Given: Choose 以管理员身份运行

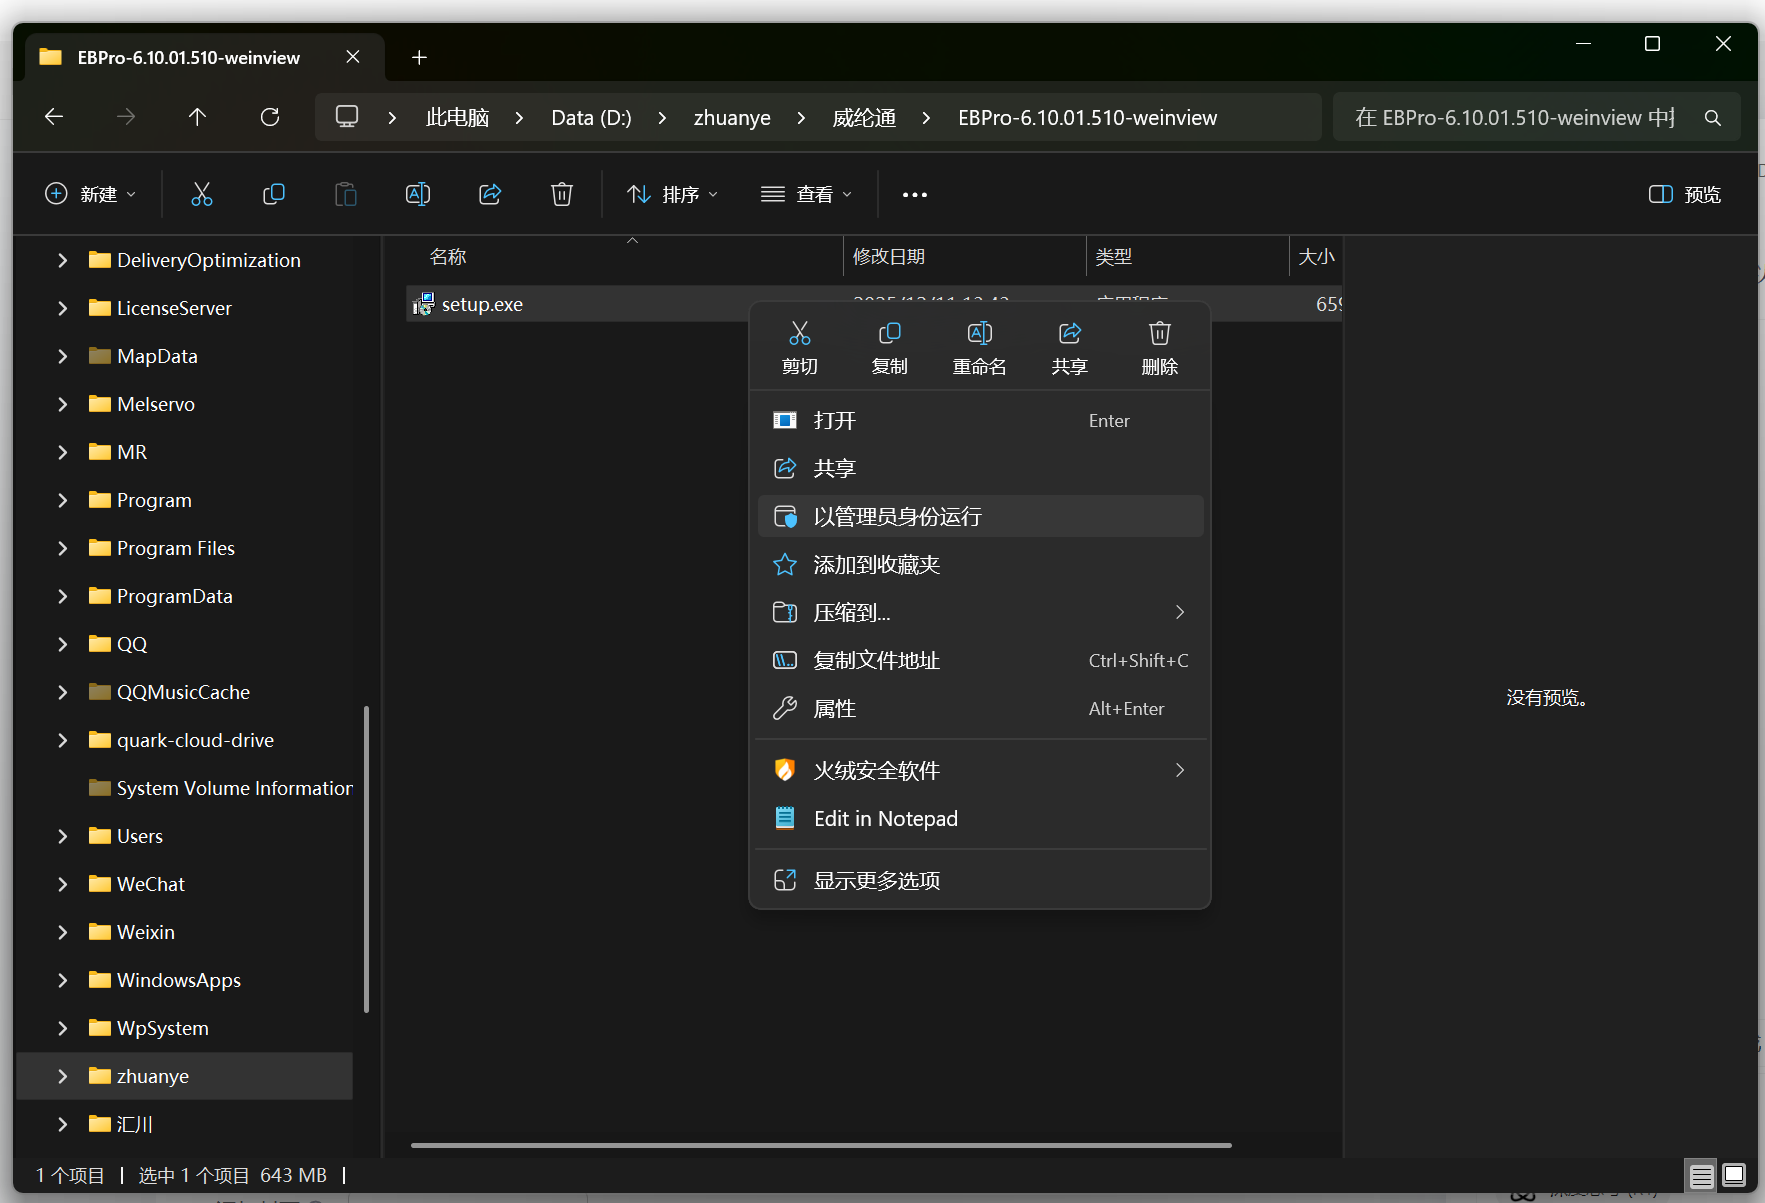Looking at the screenshot, I should tap(980, 517).
